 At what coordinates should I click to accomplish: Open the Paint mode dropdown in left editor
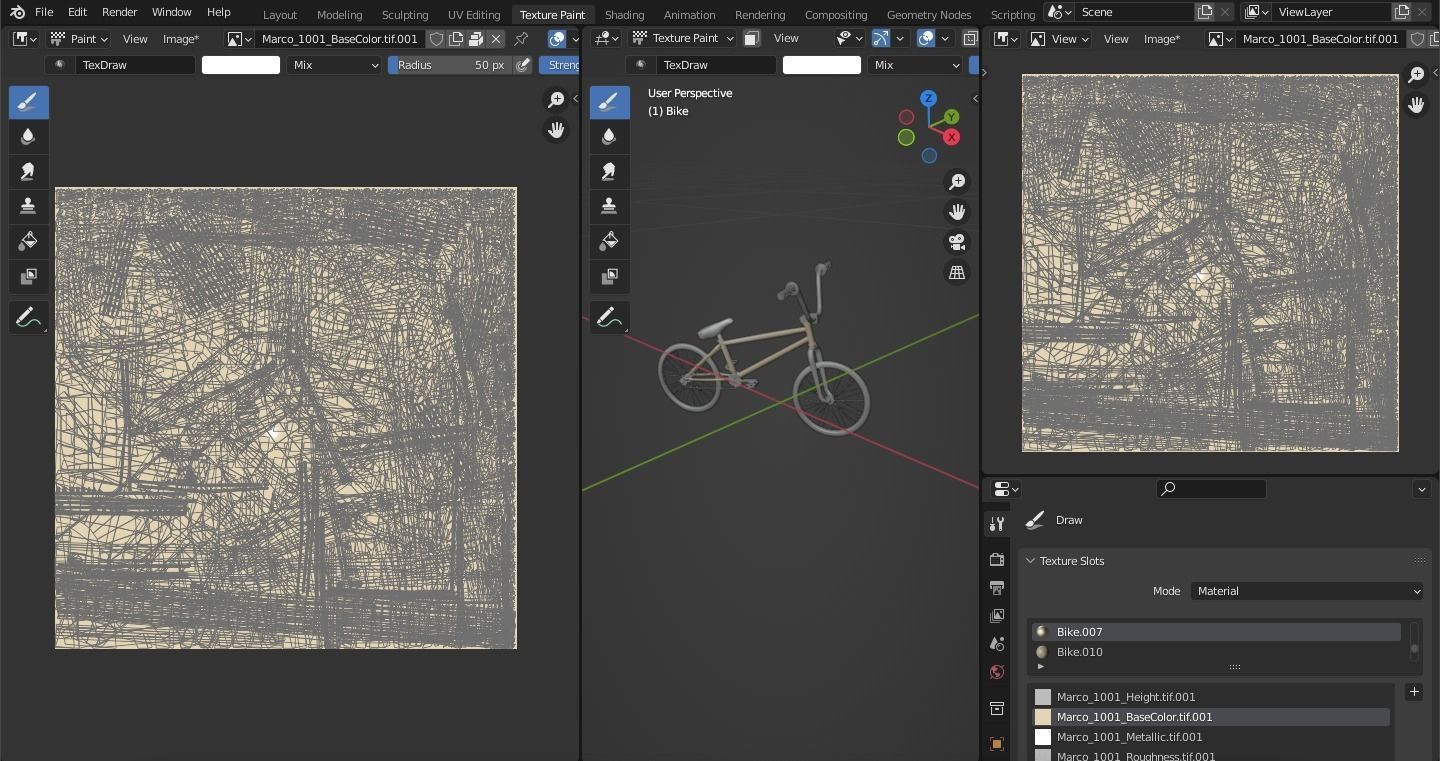(x=80, y=39)
